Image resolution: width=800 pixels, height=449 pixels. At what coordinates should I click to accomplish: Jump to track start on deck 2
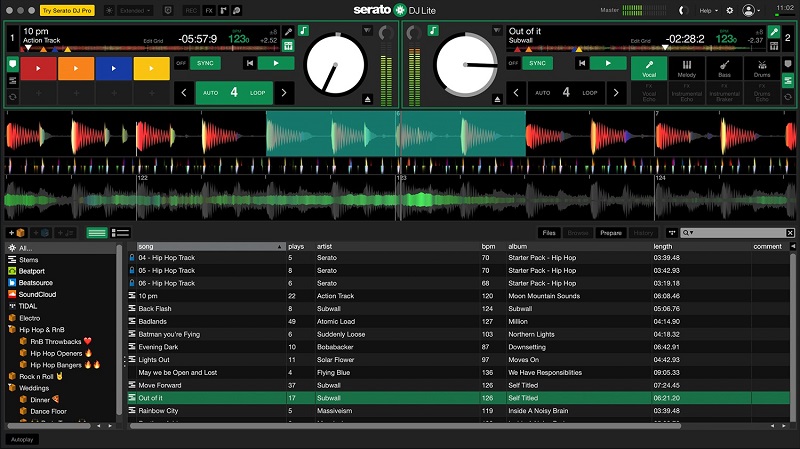582,63
